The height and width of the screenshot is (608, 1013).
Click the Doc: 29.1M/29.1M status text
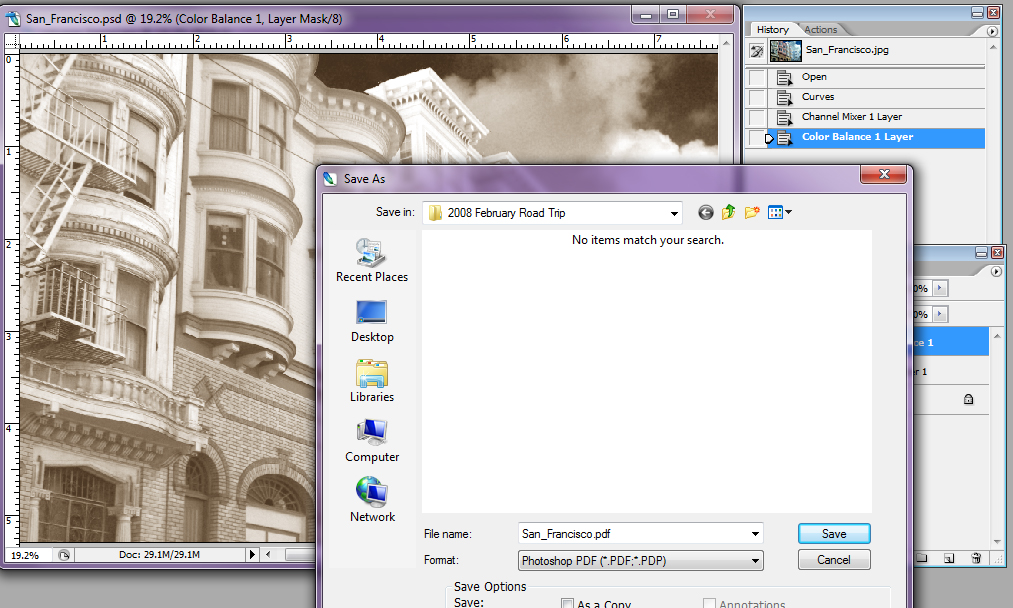(x=160, y=554)
